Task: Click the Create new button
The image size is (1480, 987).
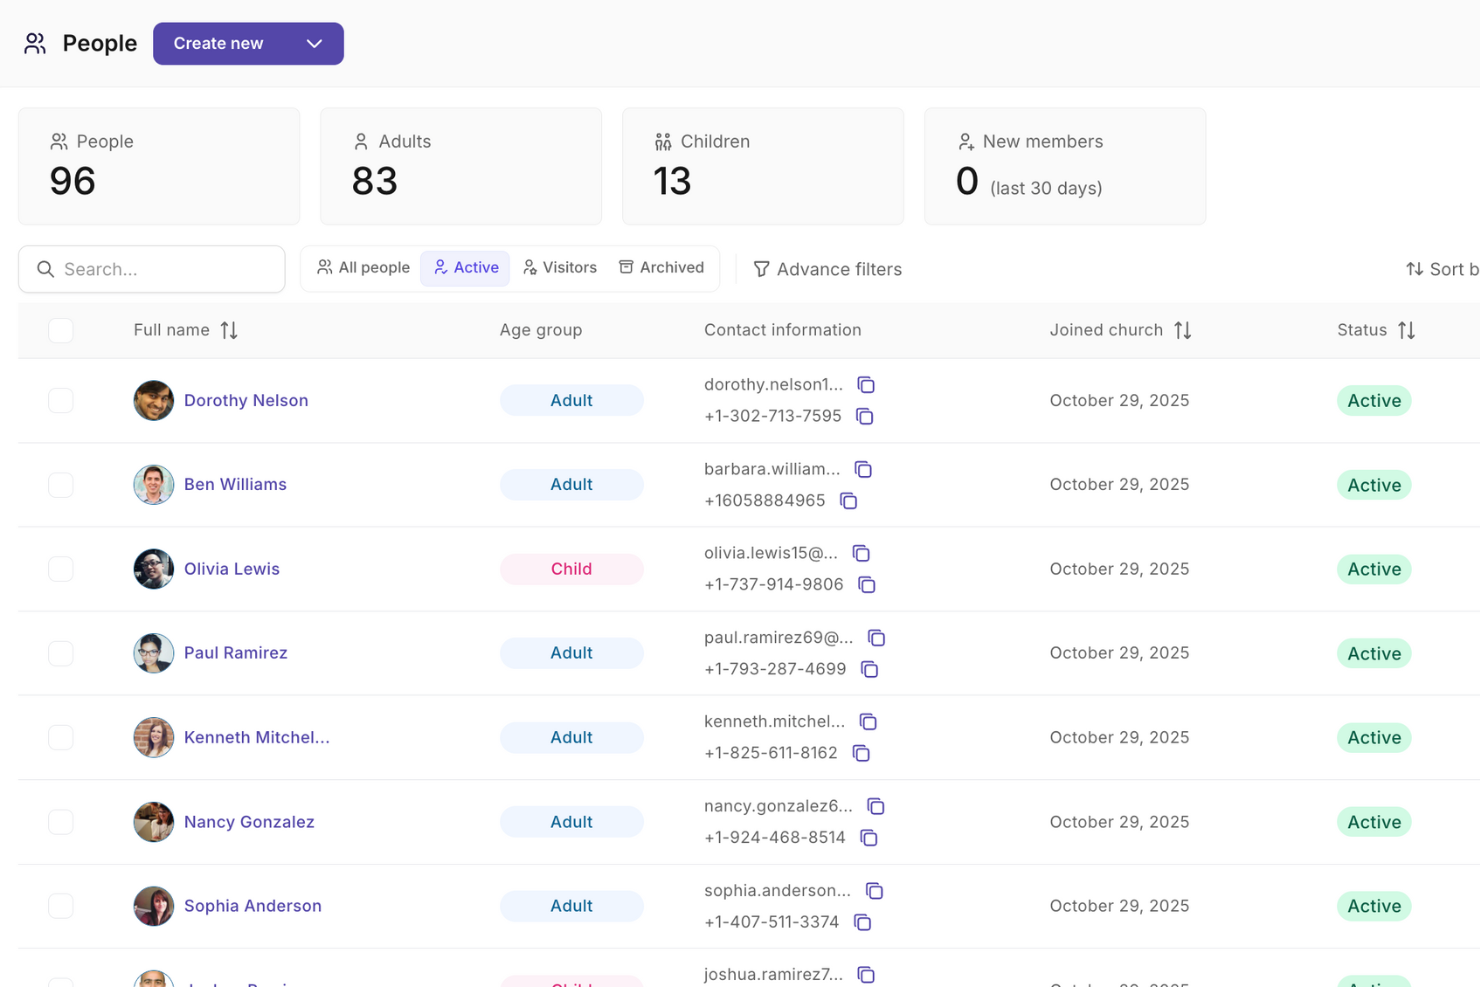Action: 218,43
